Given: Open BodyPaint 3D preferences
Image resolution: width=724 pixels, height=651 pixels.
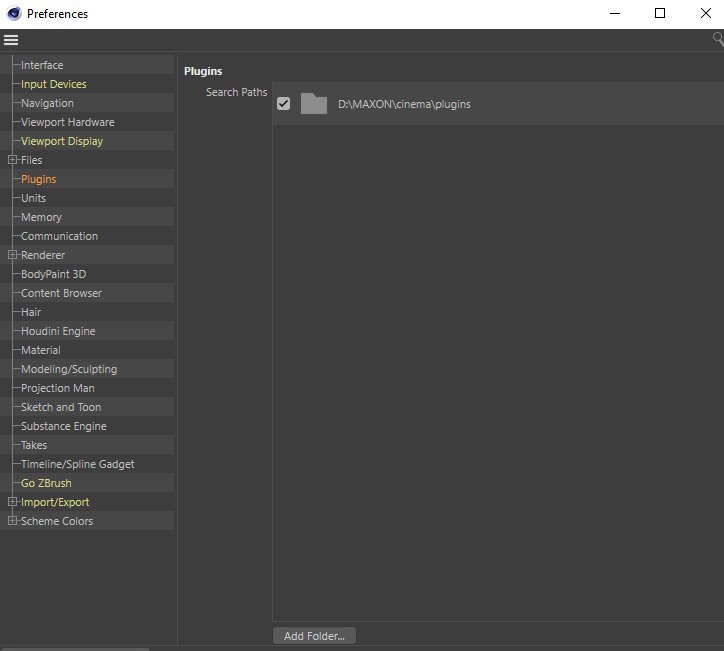Looking at the screenshot, I should click(54, 274).
